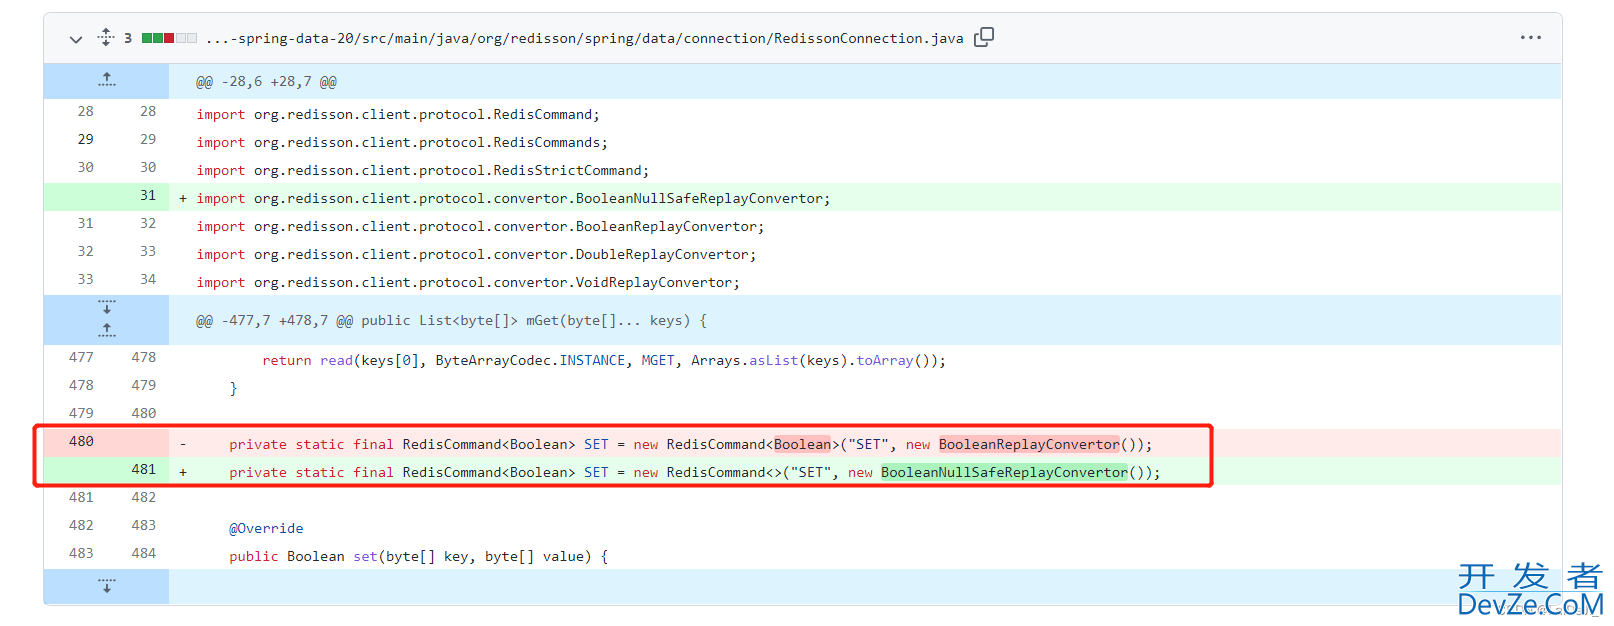Viewport: 1614px width, 626px height.
Task: Click the removed SET BooleanReplayConvertor line
Action: 690,445
